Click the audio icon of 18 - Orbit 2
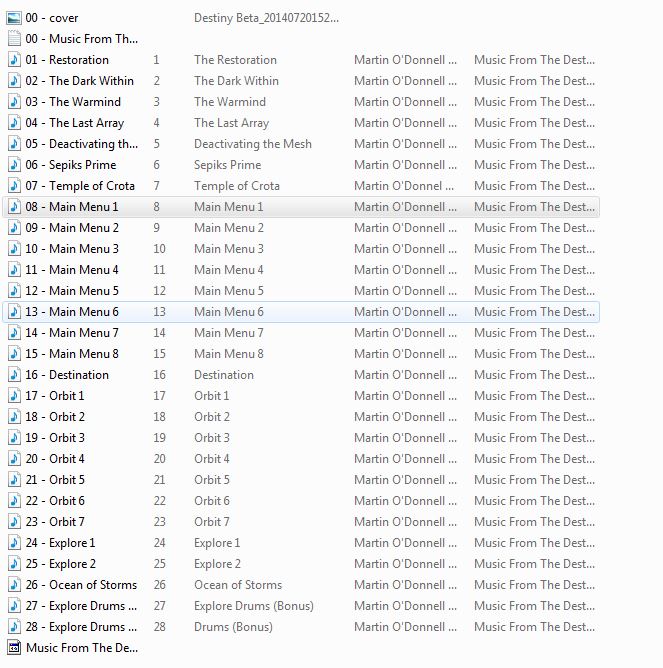The image size is (663, 668). click(x=14, y=417)
